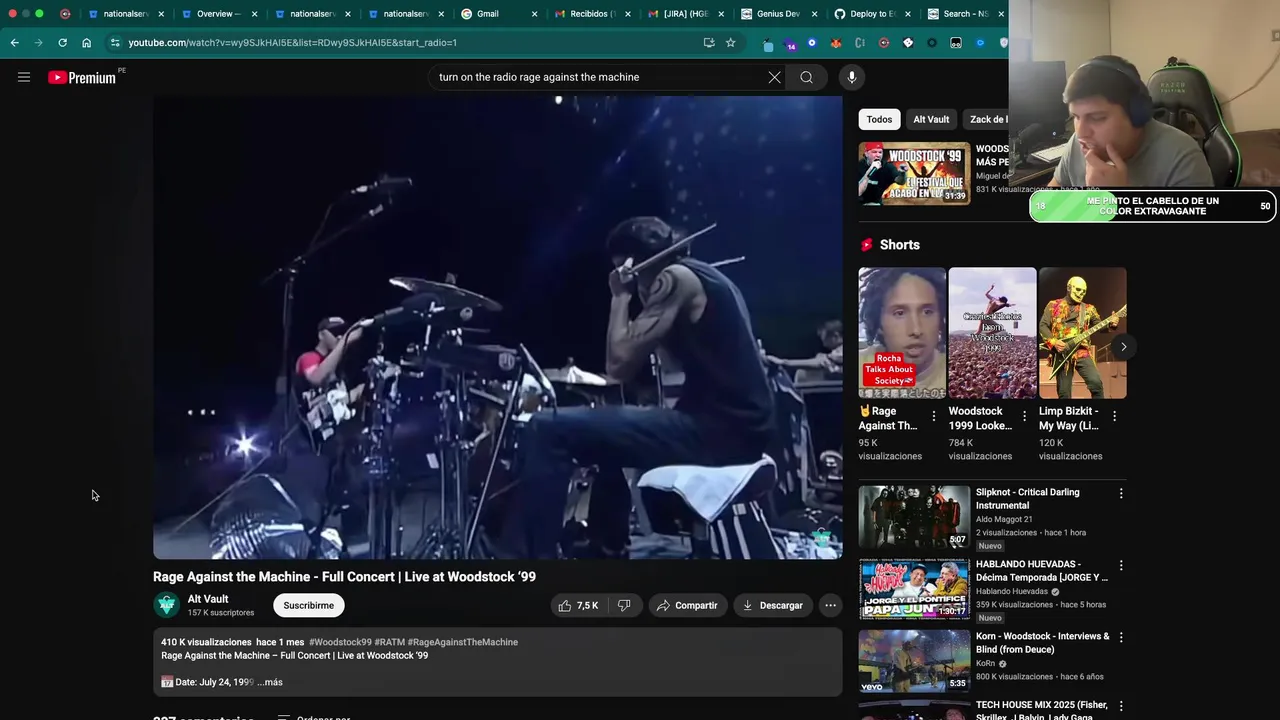This screenshot has width=1280, height=720.
Task: Open options for Hablando Huevadas video
Action: 1121,565
